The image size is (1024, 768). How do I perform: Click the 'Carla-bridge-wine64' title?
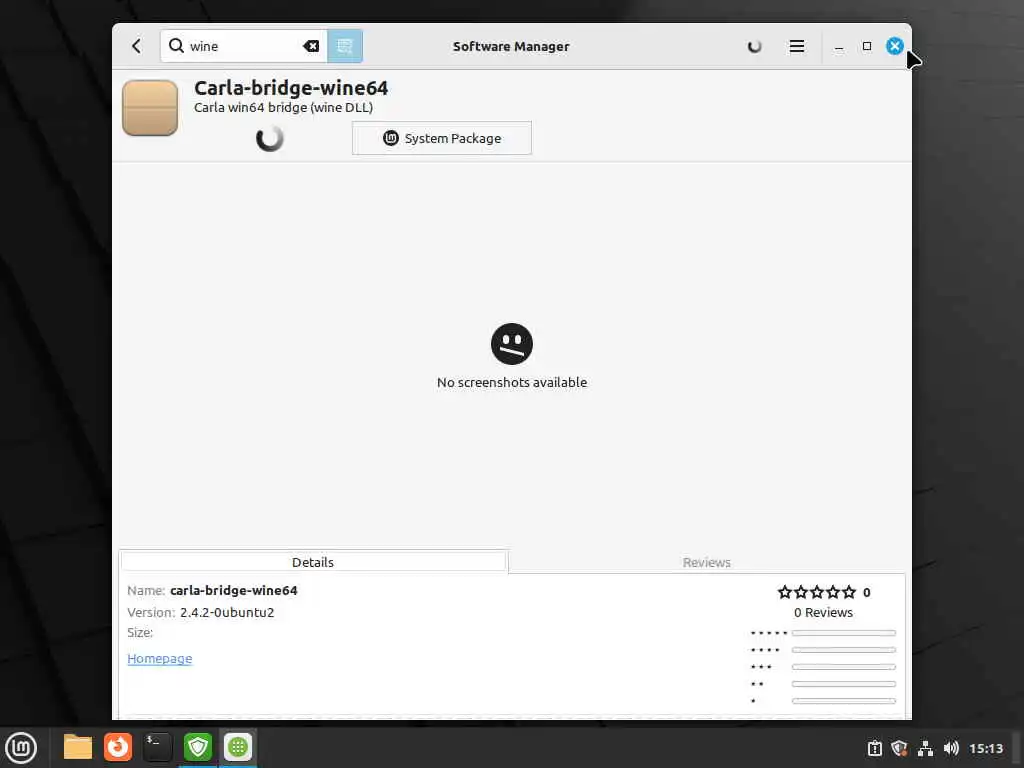coord(291,88)
